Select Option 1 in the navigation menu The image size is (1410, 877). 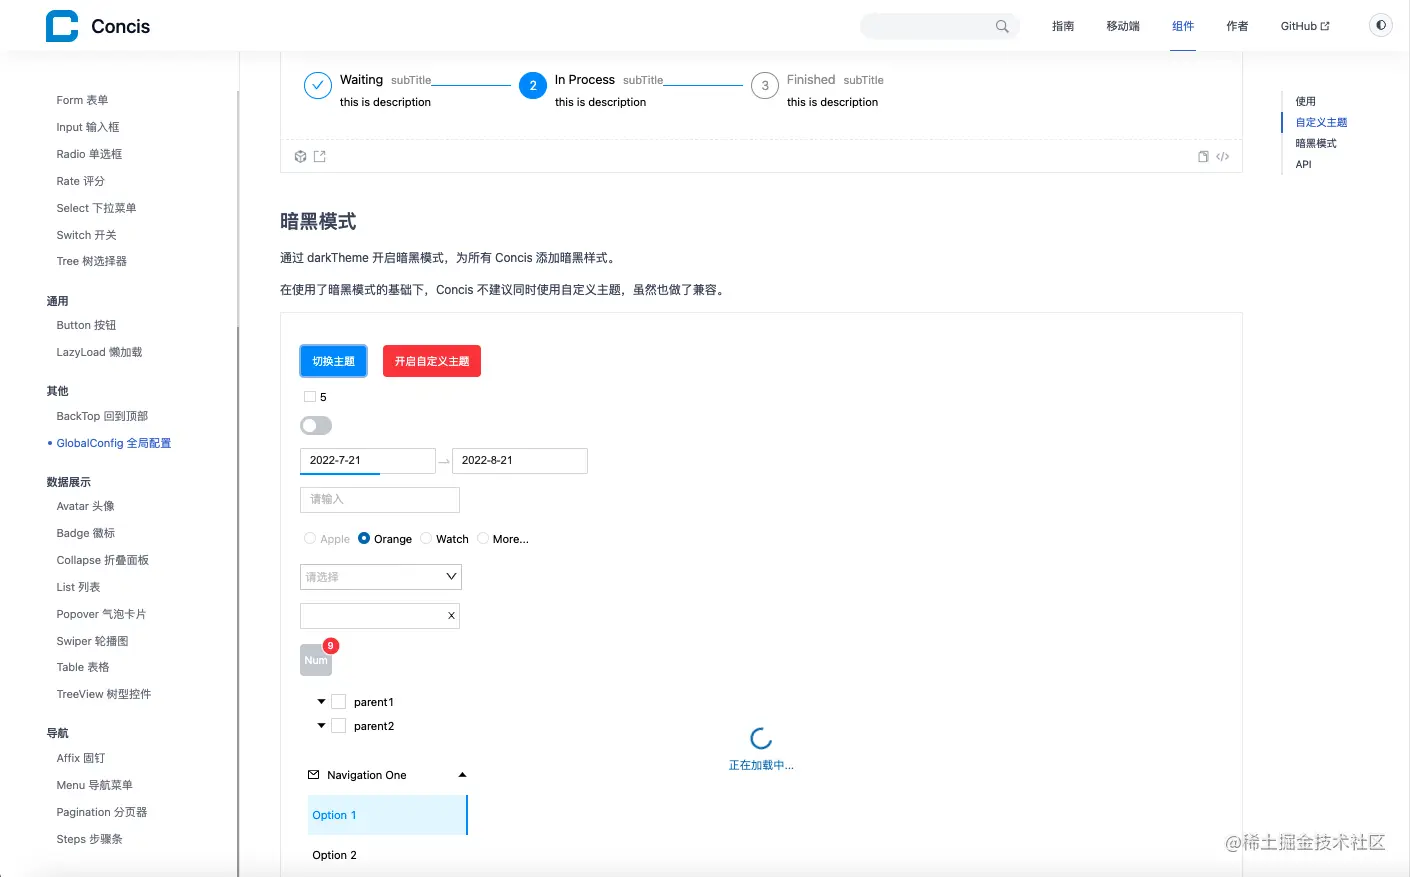point(388,815)
